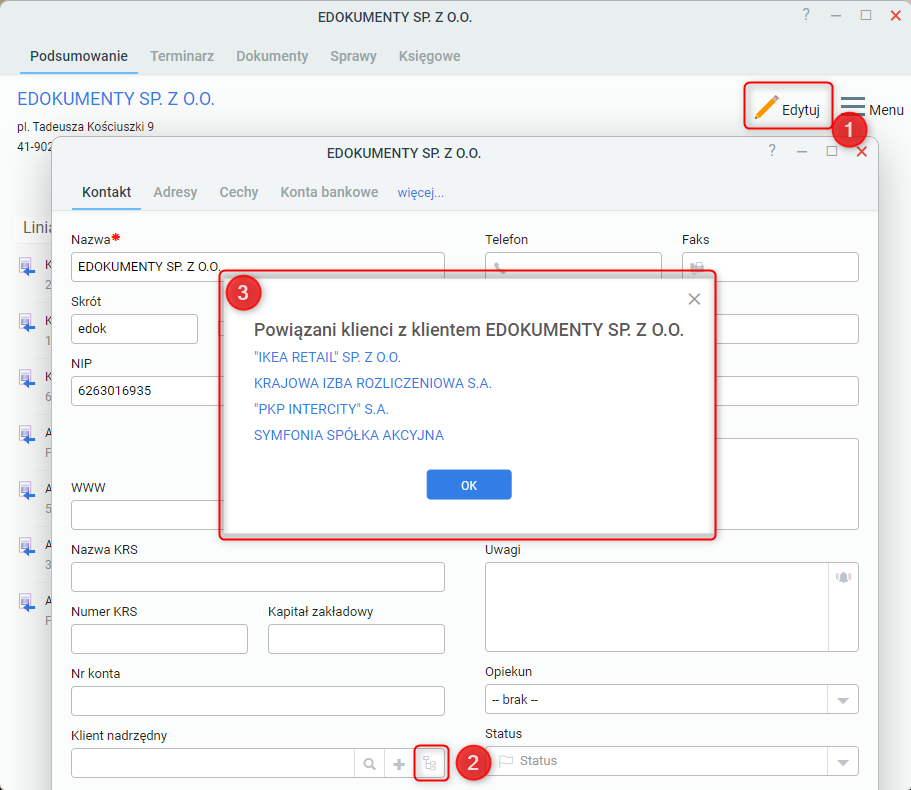This screenshot has height=790, width=911.
Task: Click the więcej... link for more tabs
Action: point(421,193)
